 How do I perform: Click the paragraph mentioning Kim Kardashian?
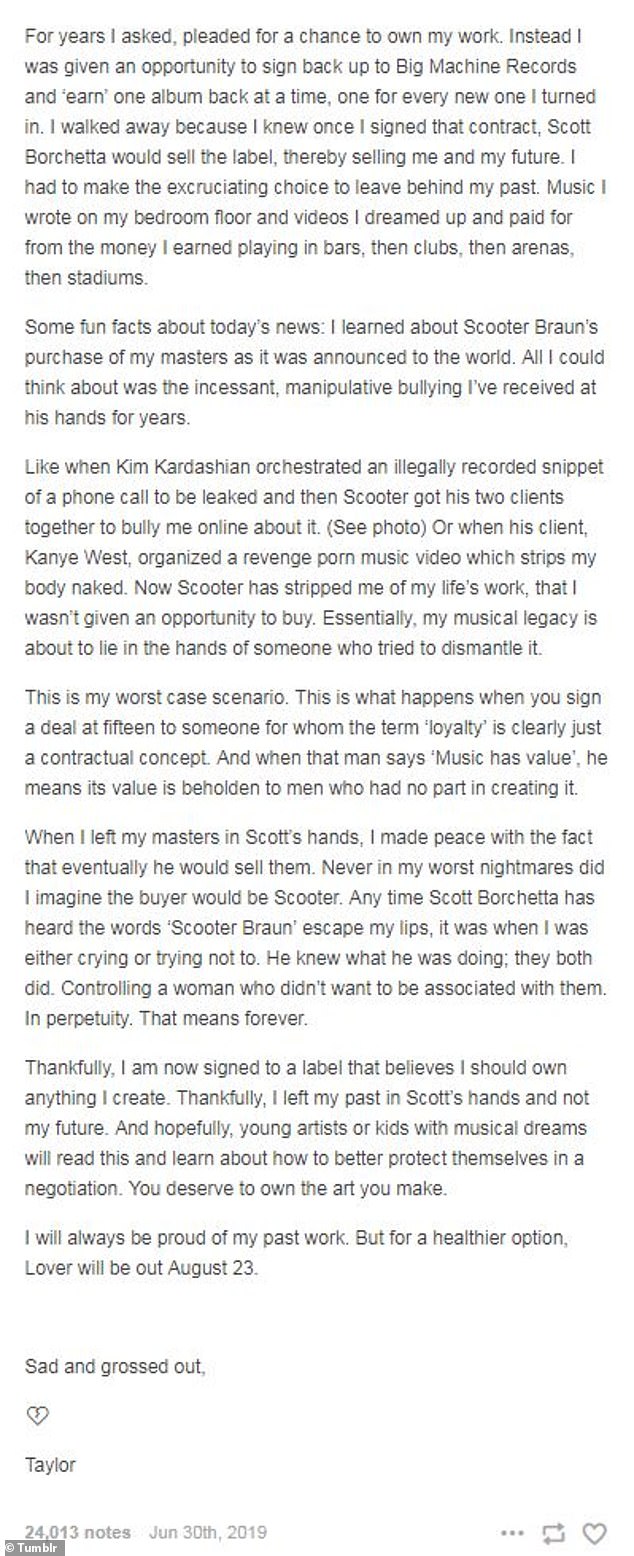click(310, 557)
